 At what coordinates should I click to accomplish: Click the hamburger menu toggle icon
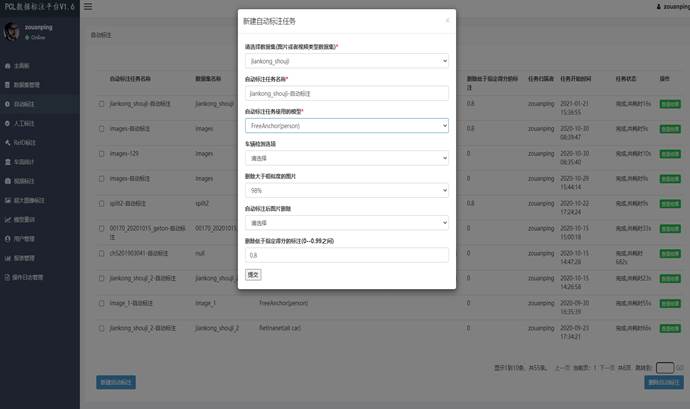88,7
